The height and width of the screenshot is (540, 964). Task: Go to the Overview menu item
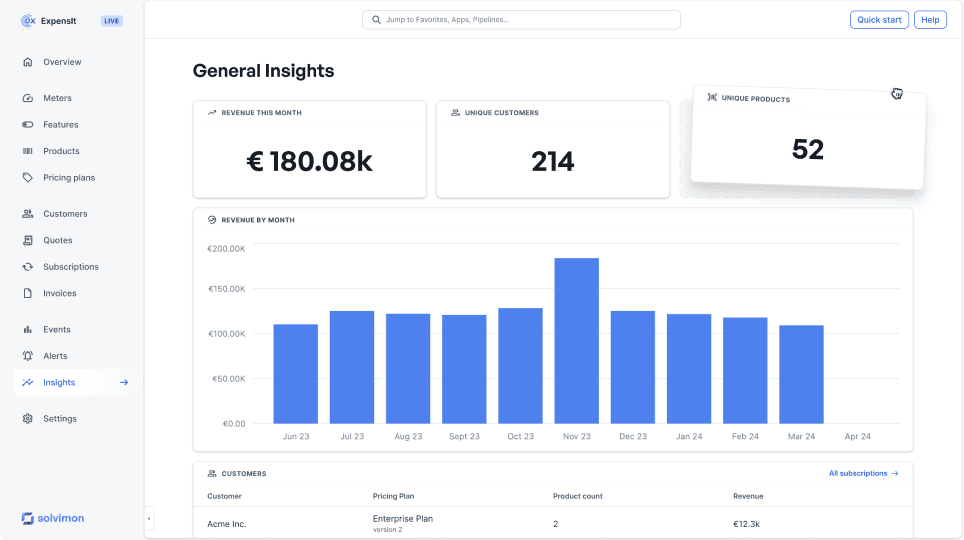click(x=62, y=62)
